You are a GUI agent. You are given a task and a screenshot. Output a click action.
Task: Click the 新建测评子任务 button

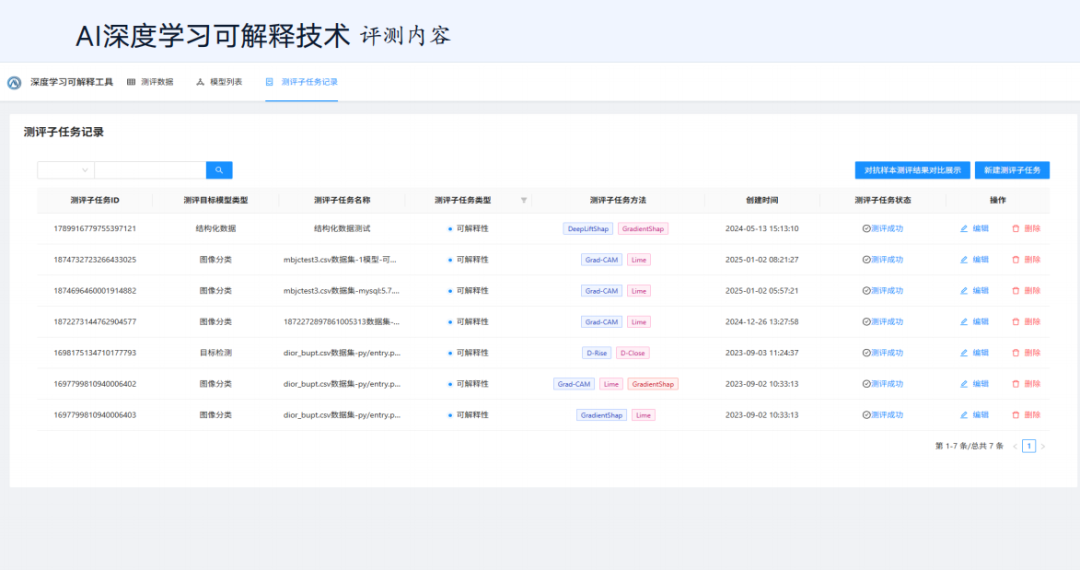coord(1012,170)
